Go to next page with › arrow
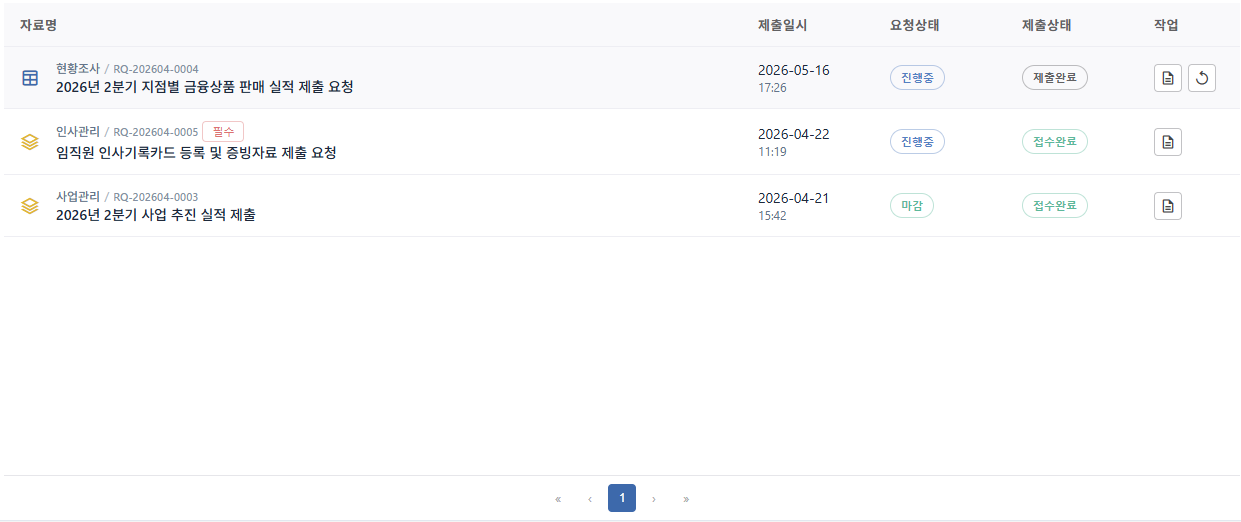1241x522 pixels. [654, 498]
